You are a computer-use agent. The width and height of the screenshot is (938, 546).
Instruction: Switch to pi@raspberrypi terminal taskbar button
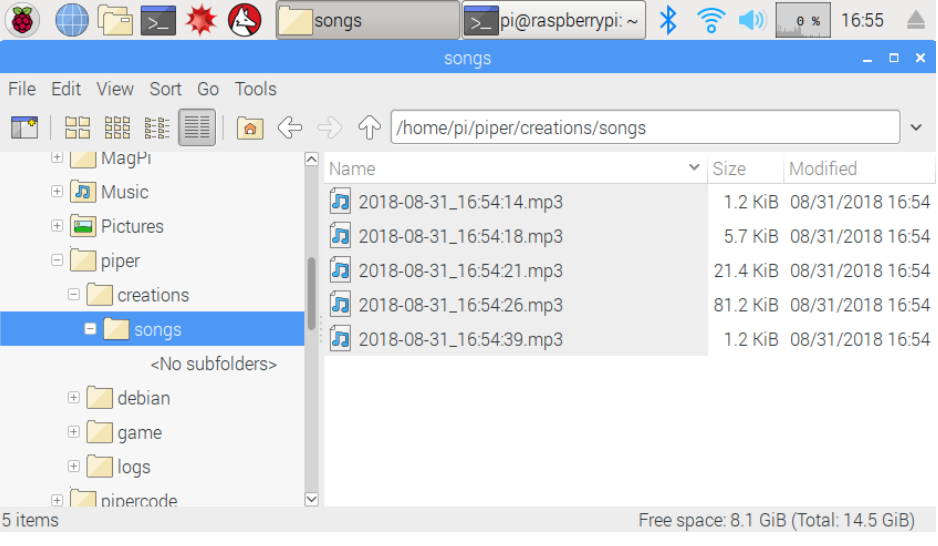554,20
